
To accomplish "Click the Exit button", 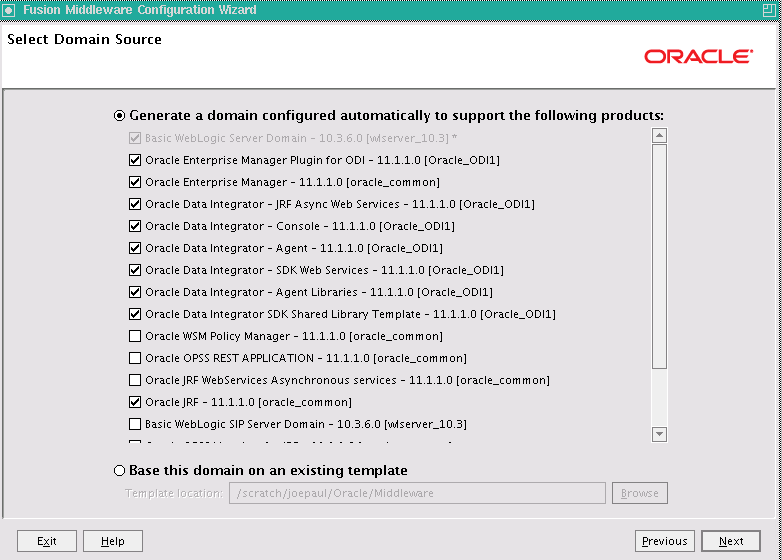I will pyautogui.click(x=47, y=541).
